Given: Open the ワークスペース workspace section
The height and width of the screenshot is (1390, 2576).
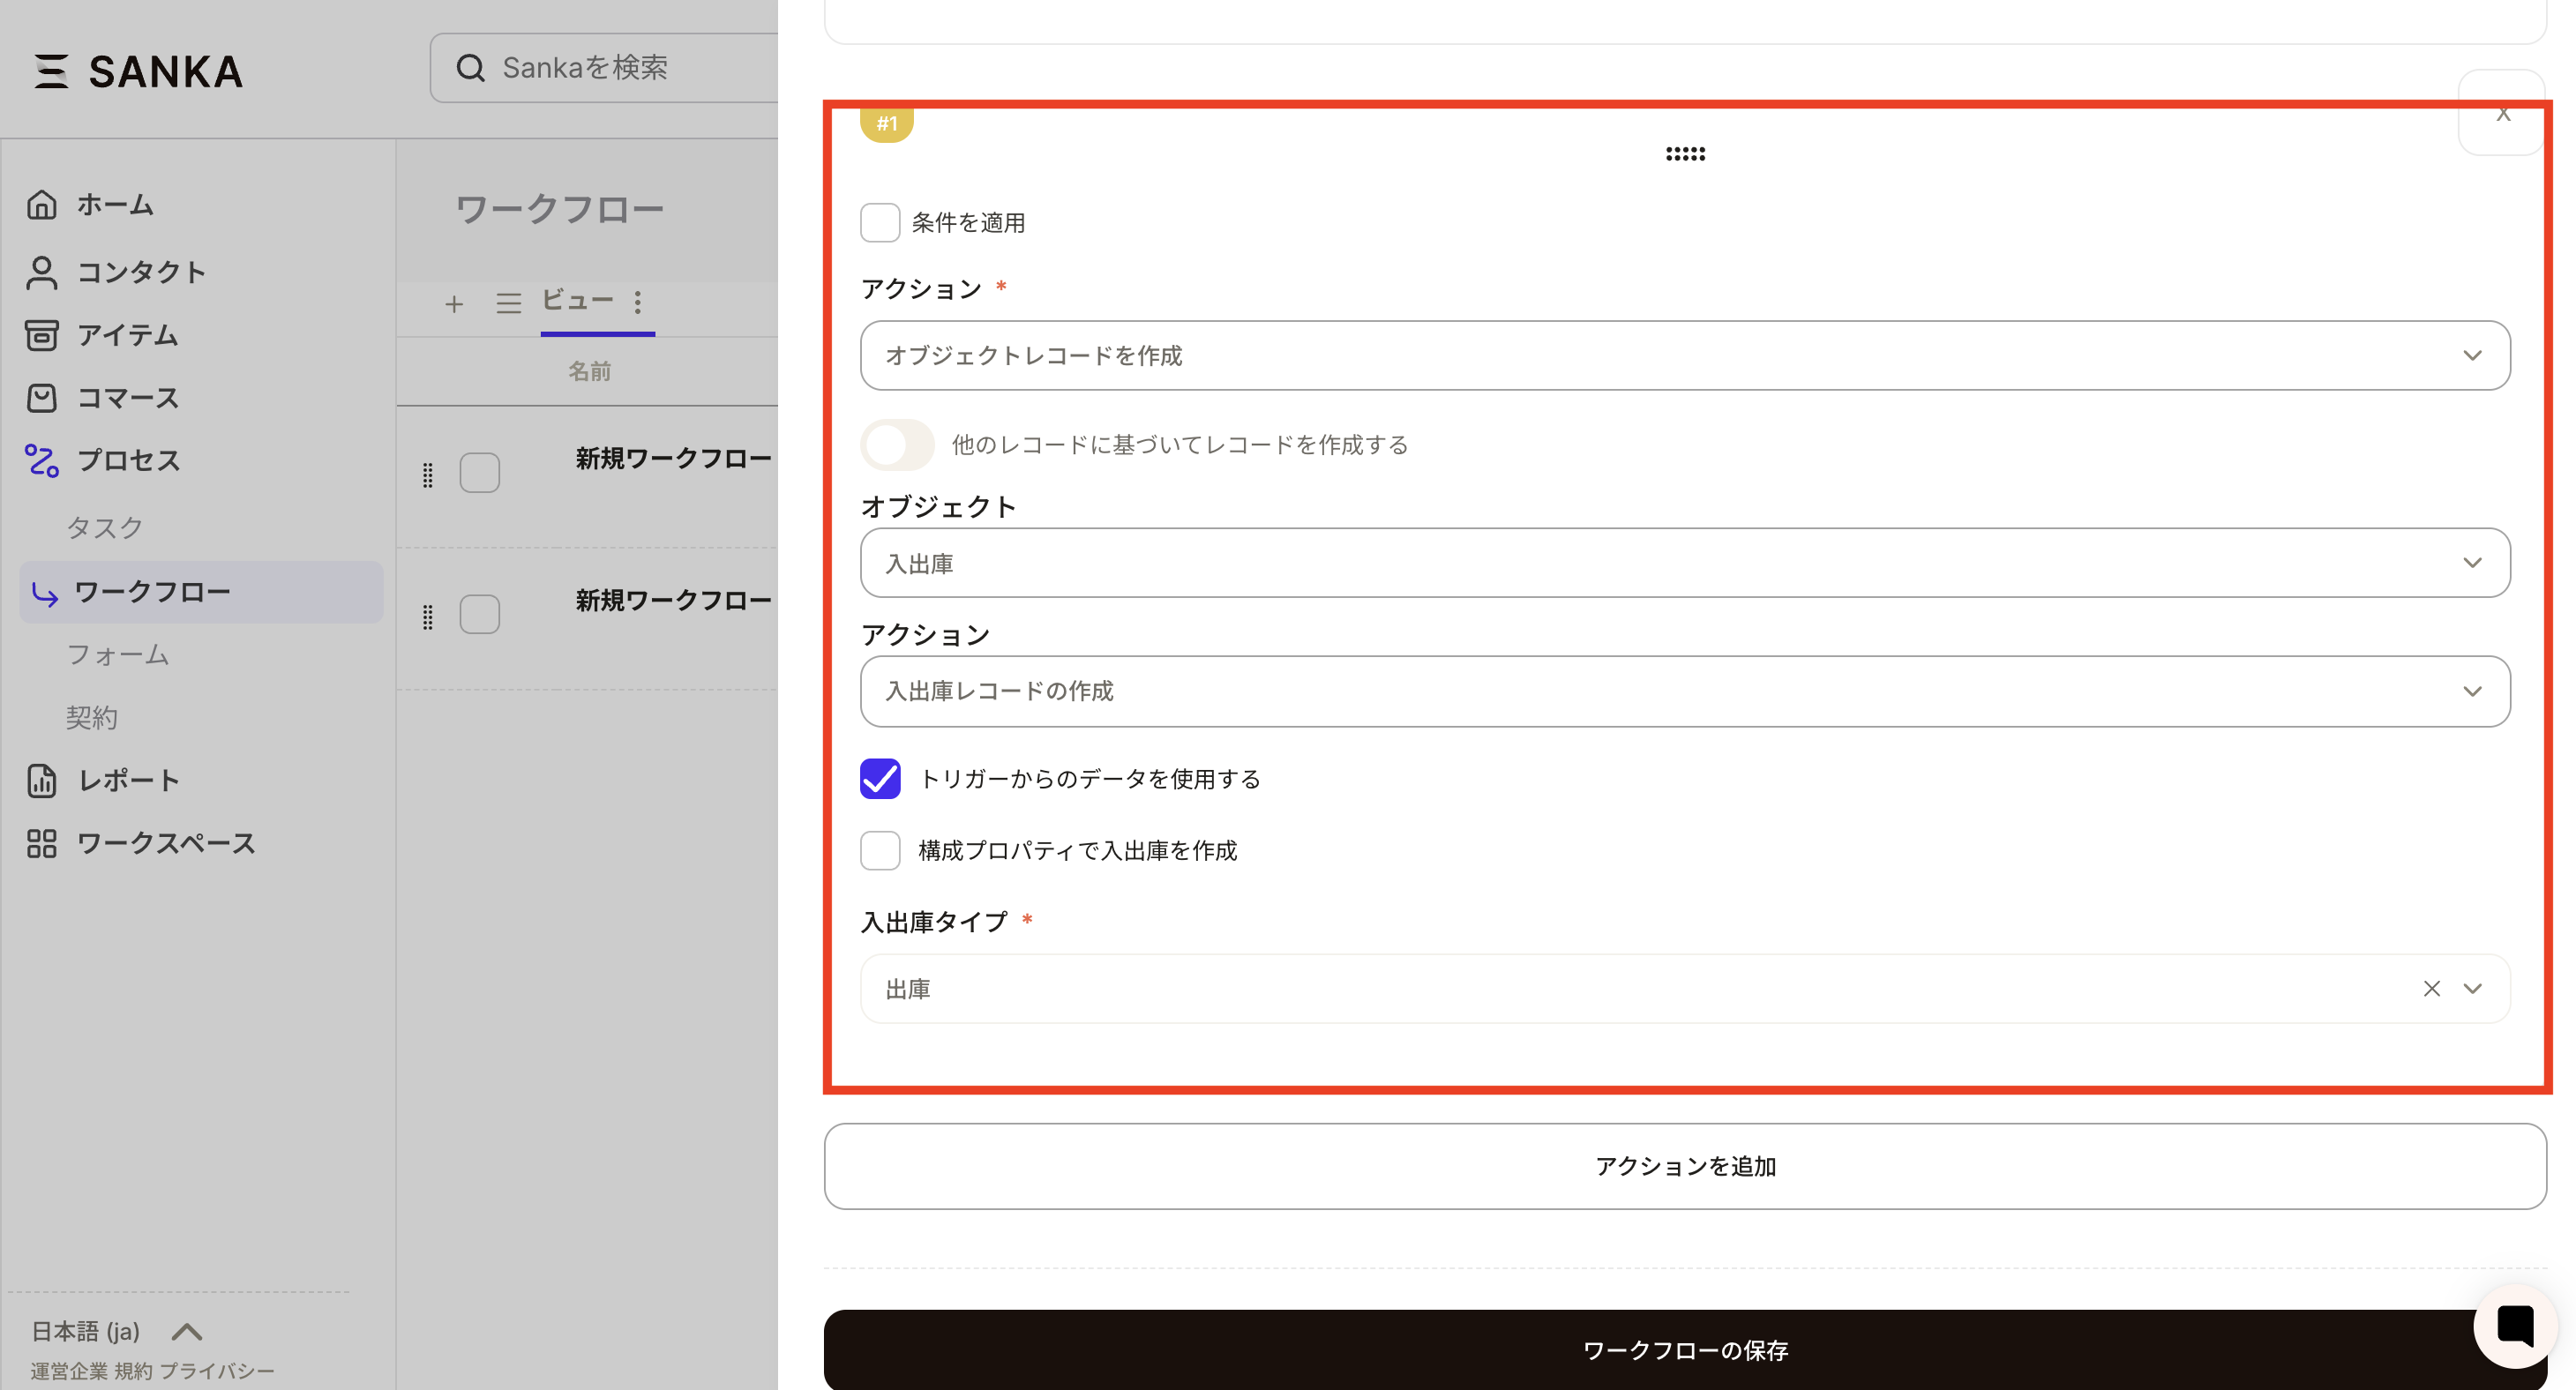Looking at the screenshot, I should pyautogui.click(x=166, y=843).
